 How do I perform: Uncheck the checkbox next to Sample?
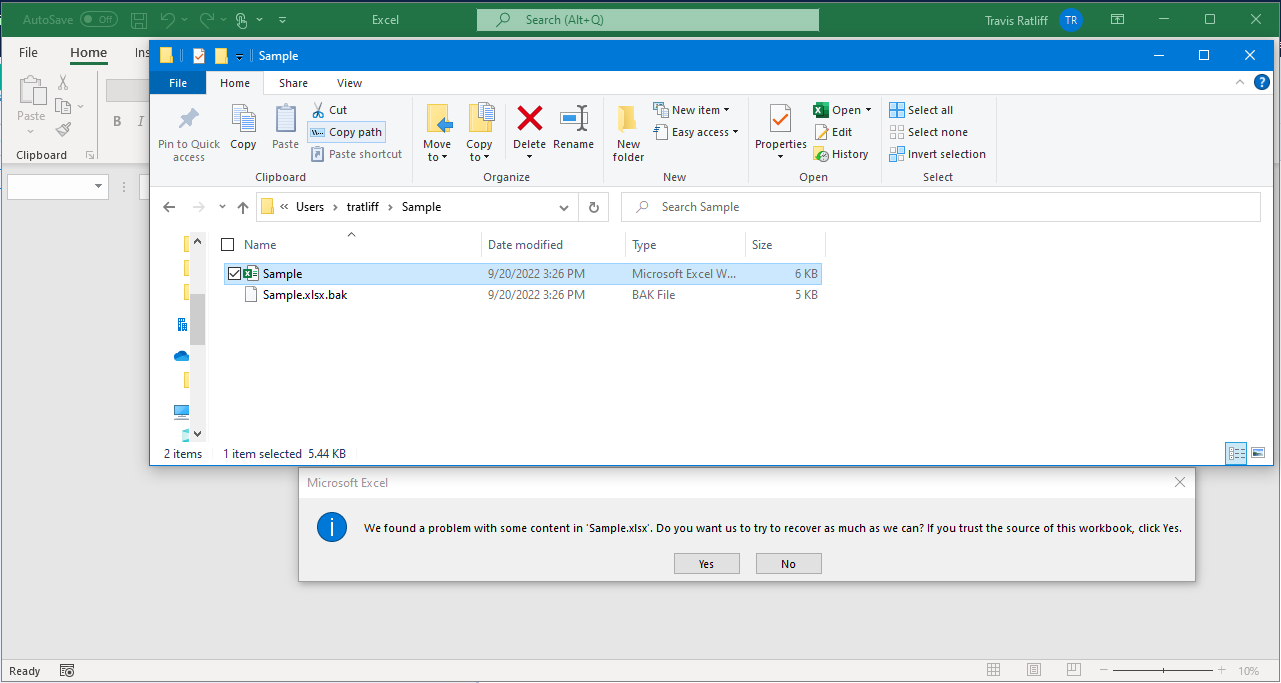(x=234, y=273)
